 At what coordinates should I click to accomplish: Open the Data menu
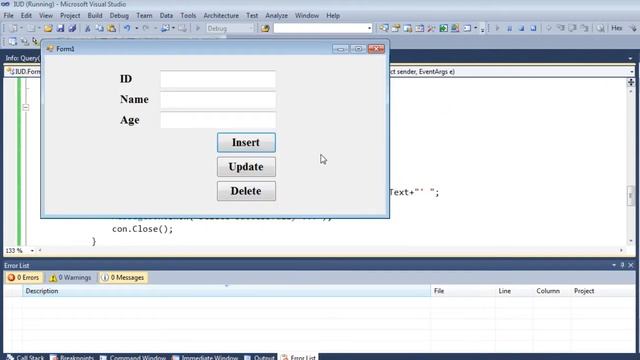point(166,16)
